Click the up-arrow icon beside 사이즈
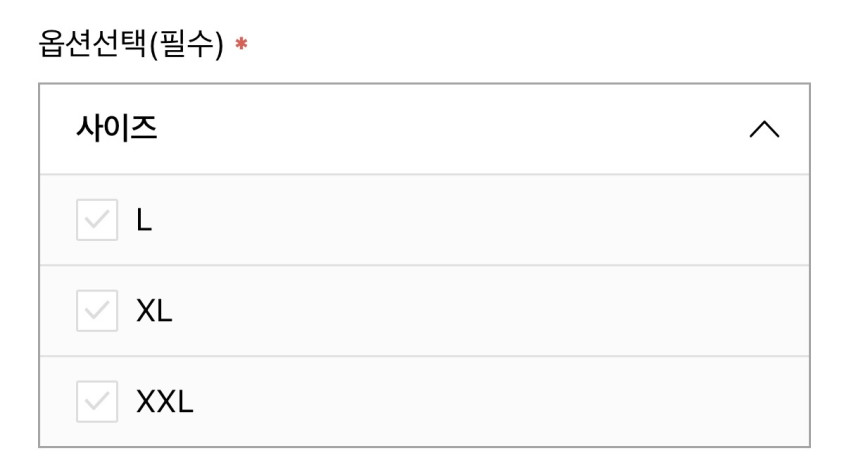The height and width of the screenshot is (458, 849). click(764, 130)
